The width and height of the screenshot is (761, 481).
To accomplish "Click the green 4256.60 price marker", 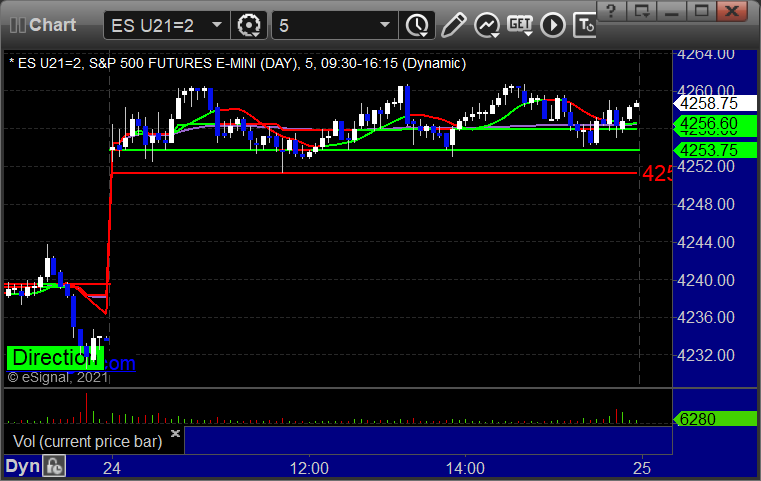I will pos(715,123).
